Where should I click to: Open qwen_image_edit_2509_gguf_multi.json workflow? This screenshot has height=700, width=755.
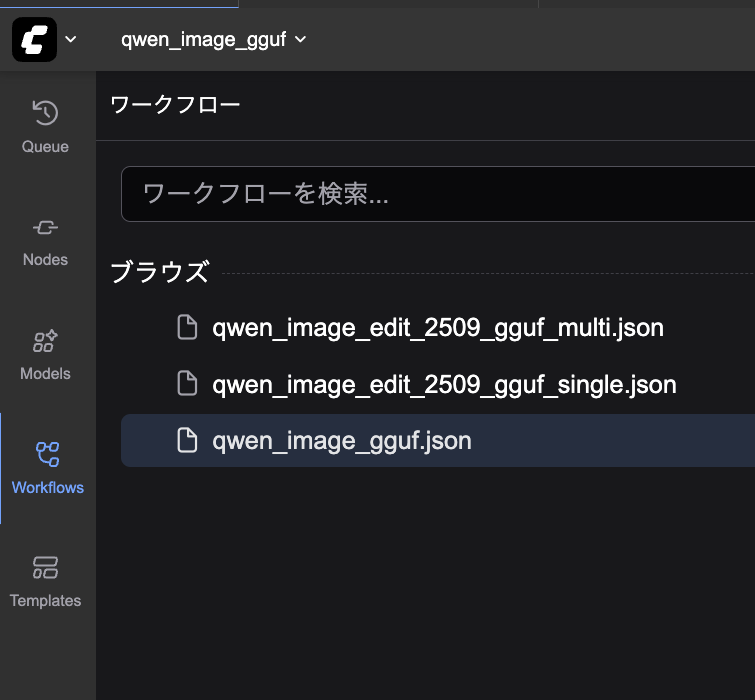click(438, 328)
